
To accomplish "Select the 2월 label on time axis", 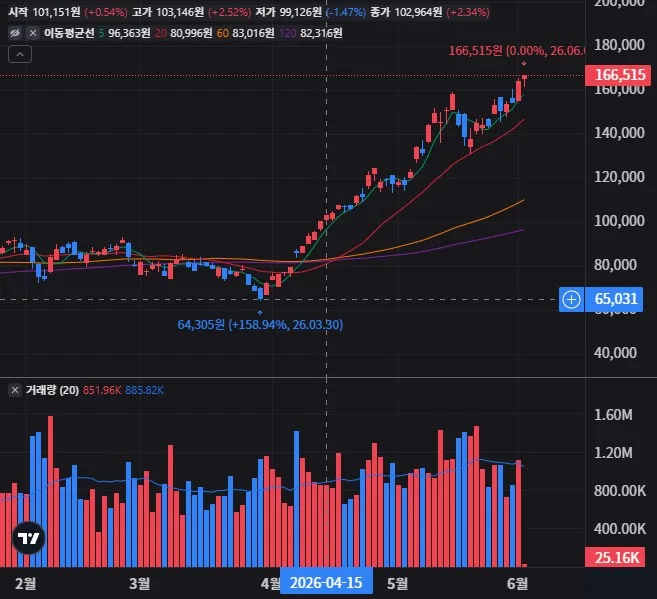I will 26,583.
